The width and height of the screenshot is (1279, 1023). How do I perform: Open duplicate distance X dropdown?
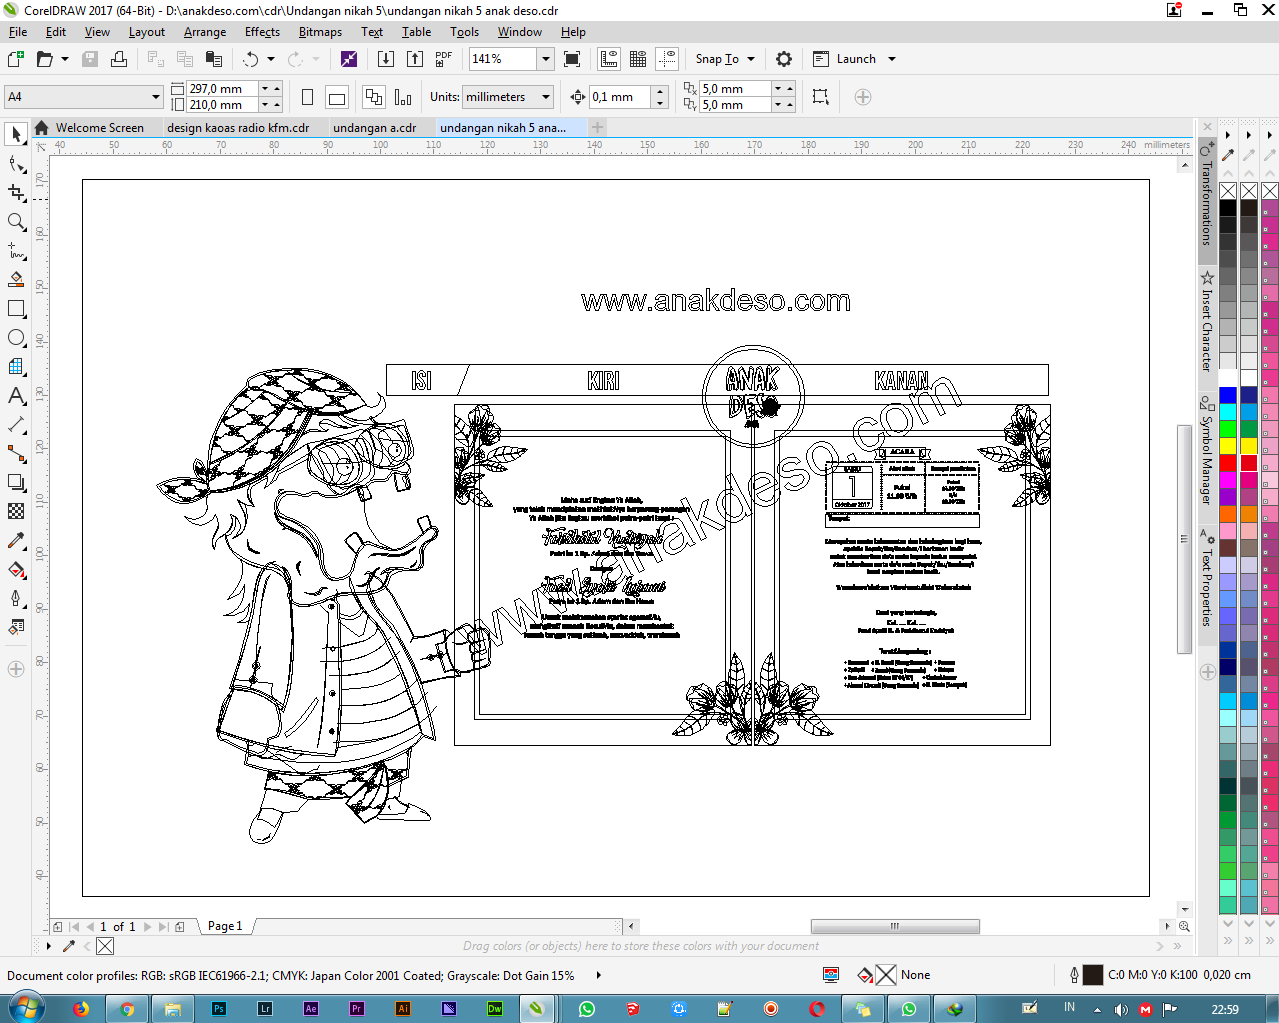click(x=777, y=89)
